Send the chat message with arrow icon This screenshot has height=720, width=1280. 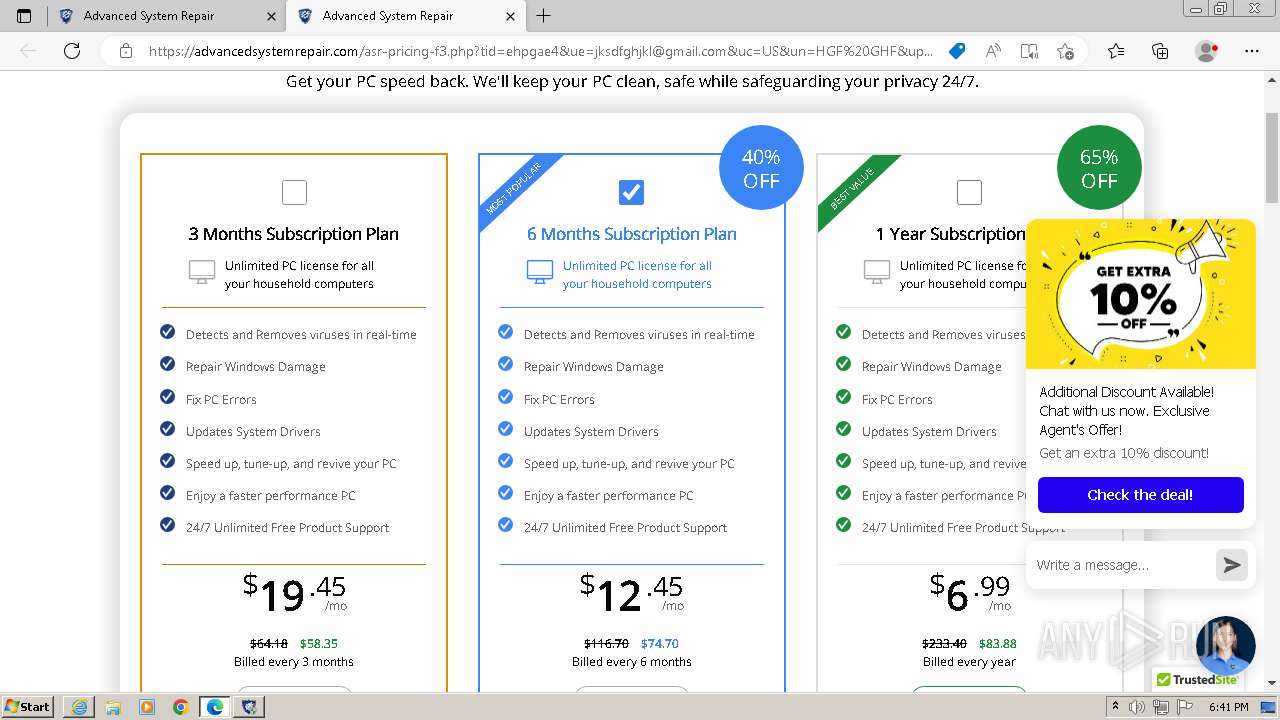pos(1232,565)
